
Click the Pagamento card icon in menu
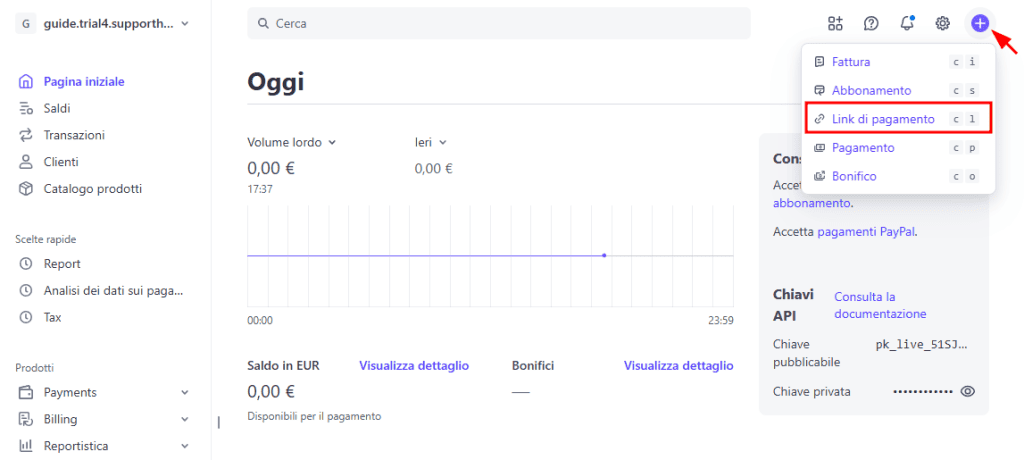tap(820, 148)
